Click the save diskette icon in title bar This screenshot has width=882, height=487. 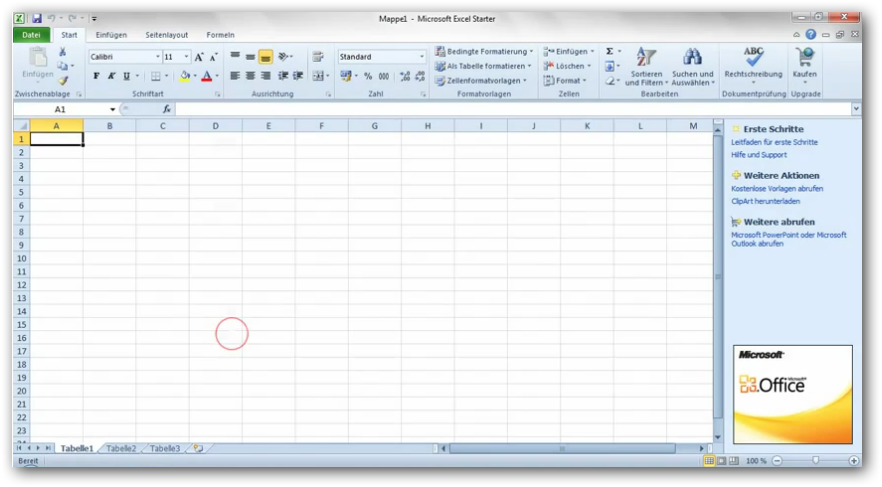(x=37, y=19)
